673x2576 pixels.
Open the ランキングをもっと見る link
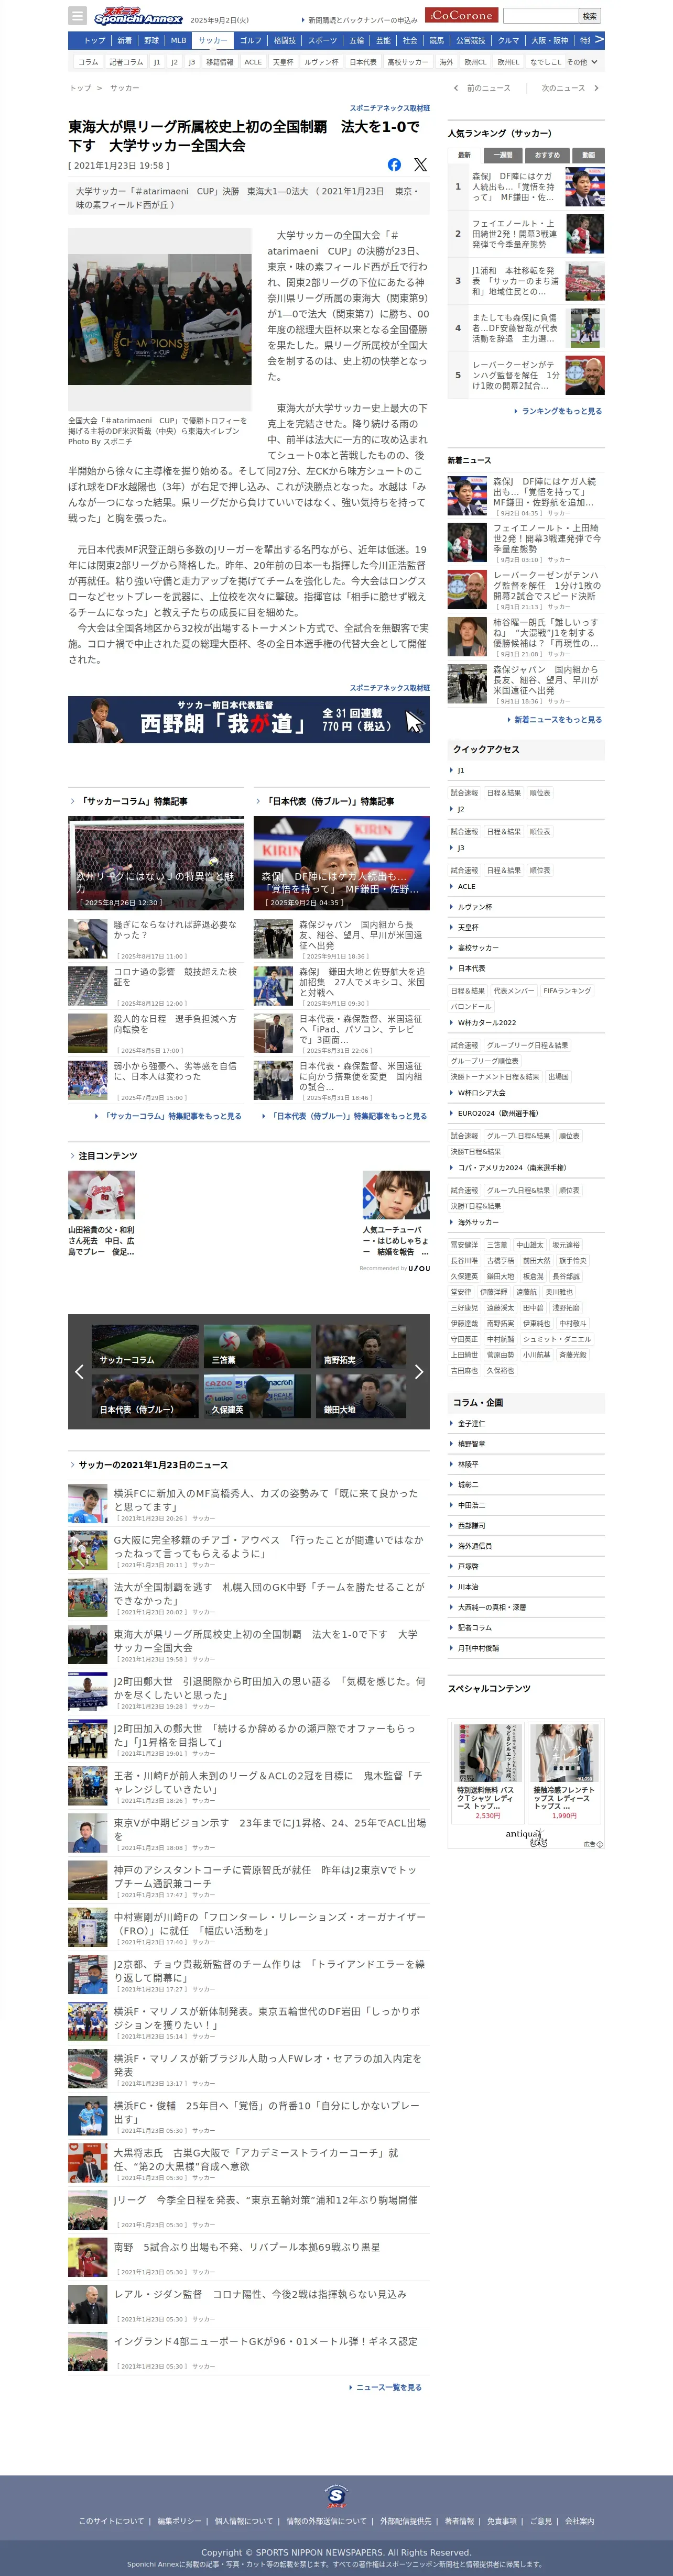559,411
